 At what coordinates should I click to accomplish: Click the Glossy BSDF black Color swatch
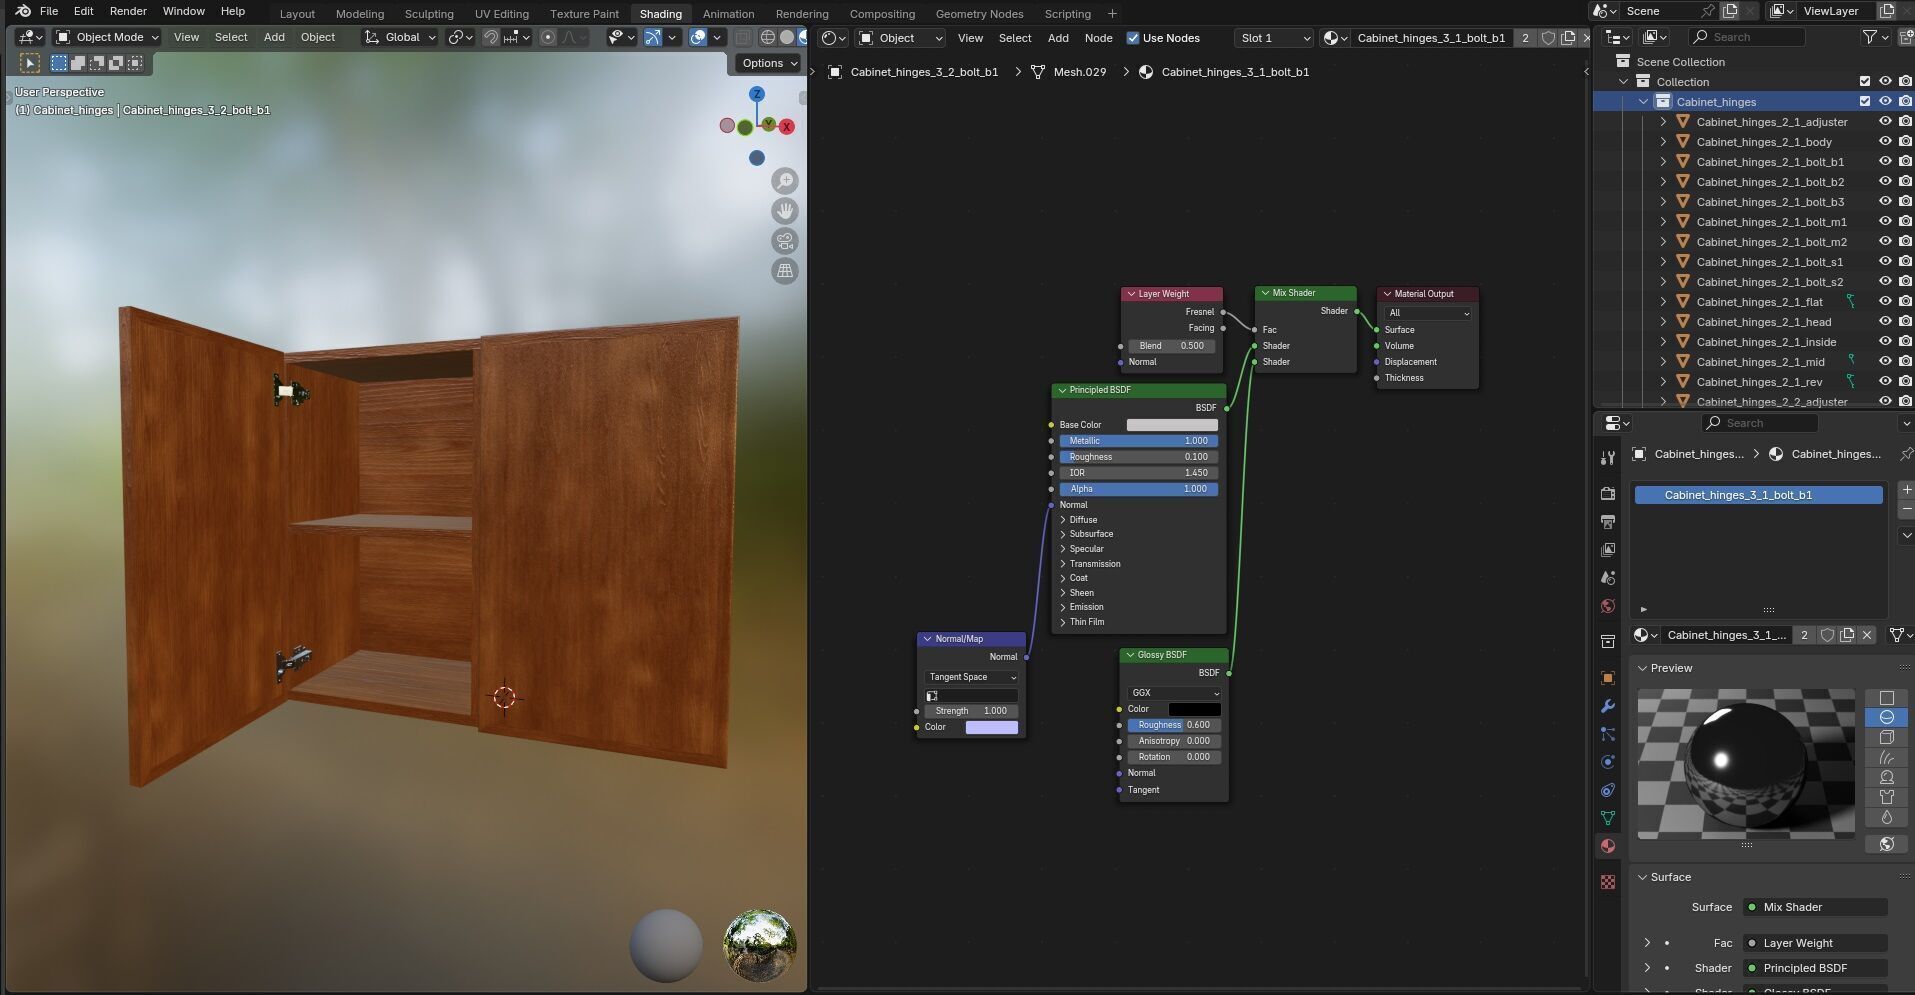[1194, 709]
